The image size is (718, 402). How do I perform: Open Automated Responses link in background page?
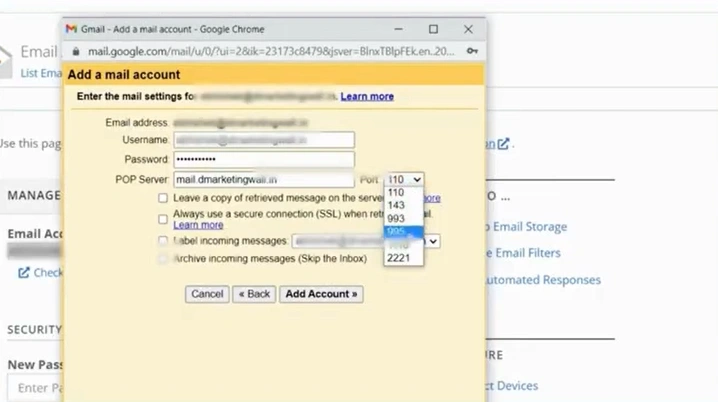coord(544,280)
